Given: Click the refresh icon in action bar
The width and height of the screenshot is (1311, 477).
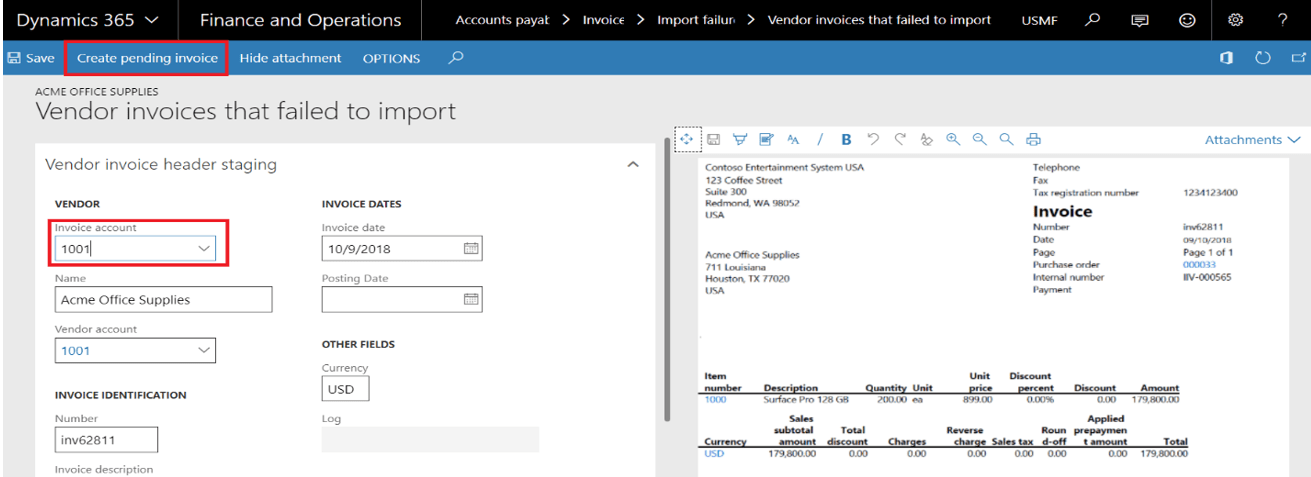Looking at the screenshot, I should (x=1262, y=58).
